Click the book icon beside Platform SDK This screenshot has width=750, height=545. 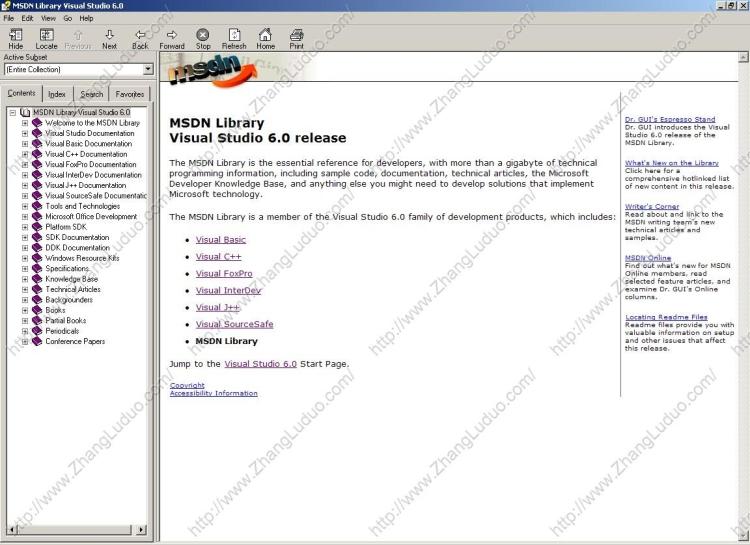tap(37, 227)
